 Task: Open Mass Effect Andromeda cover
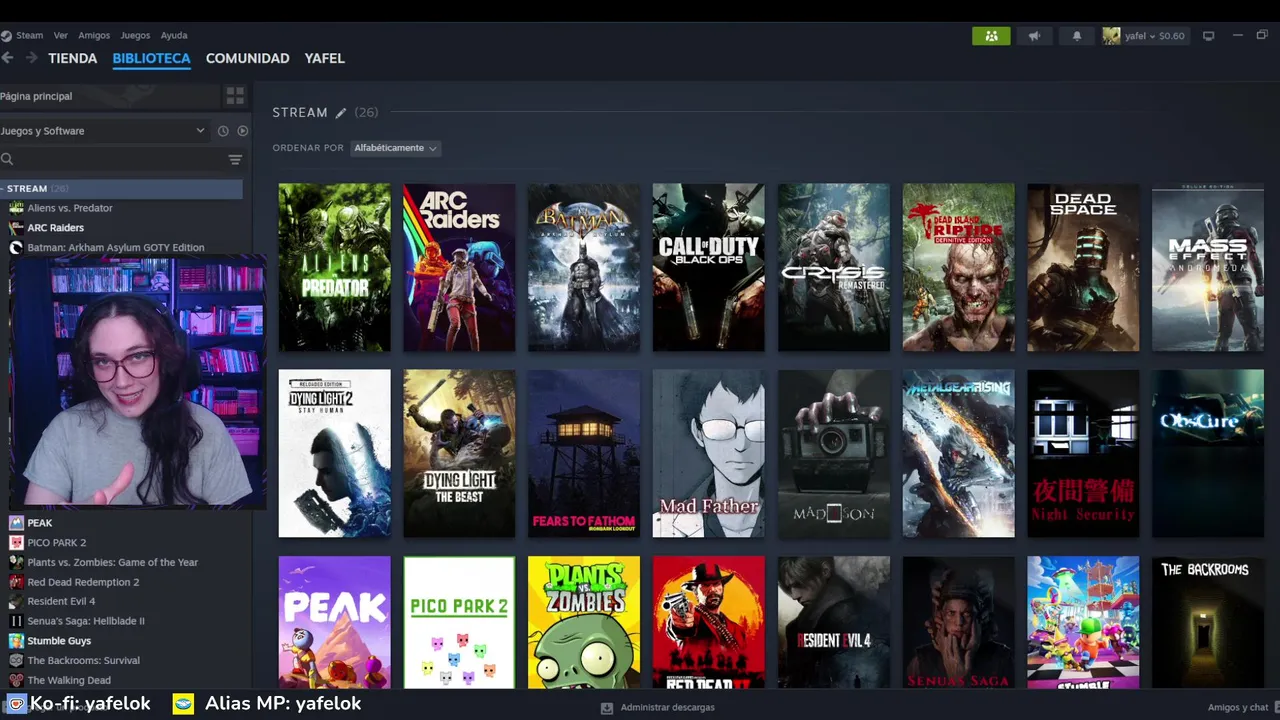tap(1208, 267)
